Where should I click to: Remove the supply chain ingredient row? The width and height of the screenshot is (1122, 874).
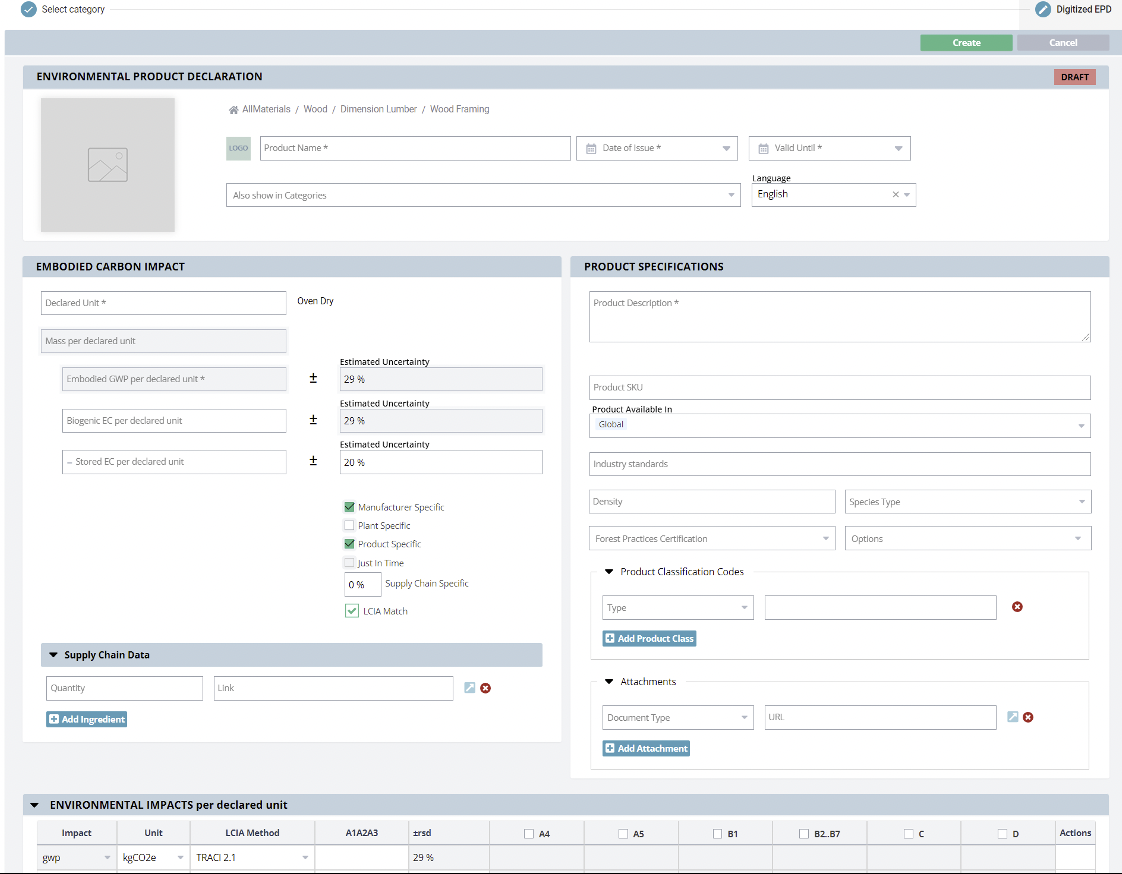pos(486,688)
